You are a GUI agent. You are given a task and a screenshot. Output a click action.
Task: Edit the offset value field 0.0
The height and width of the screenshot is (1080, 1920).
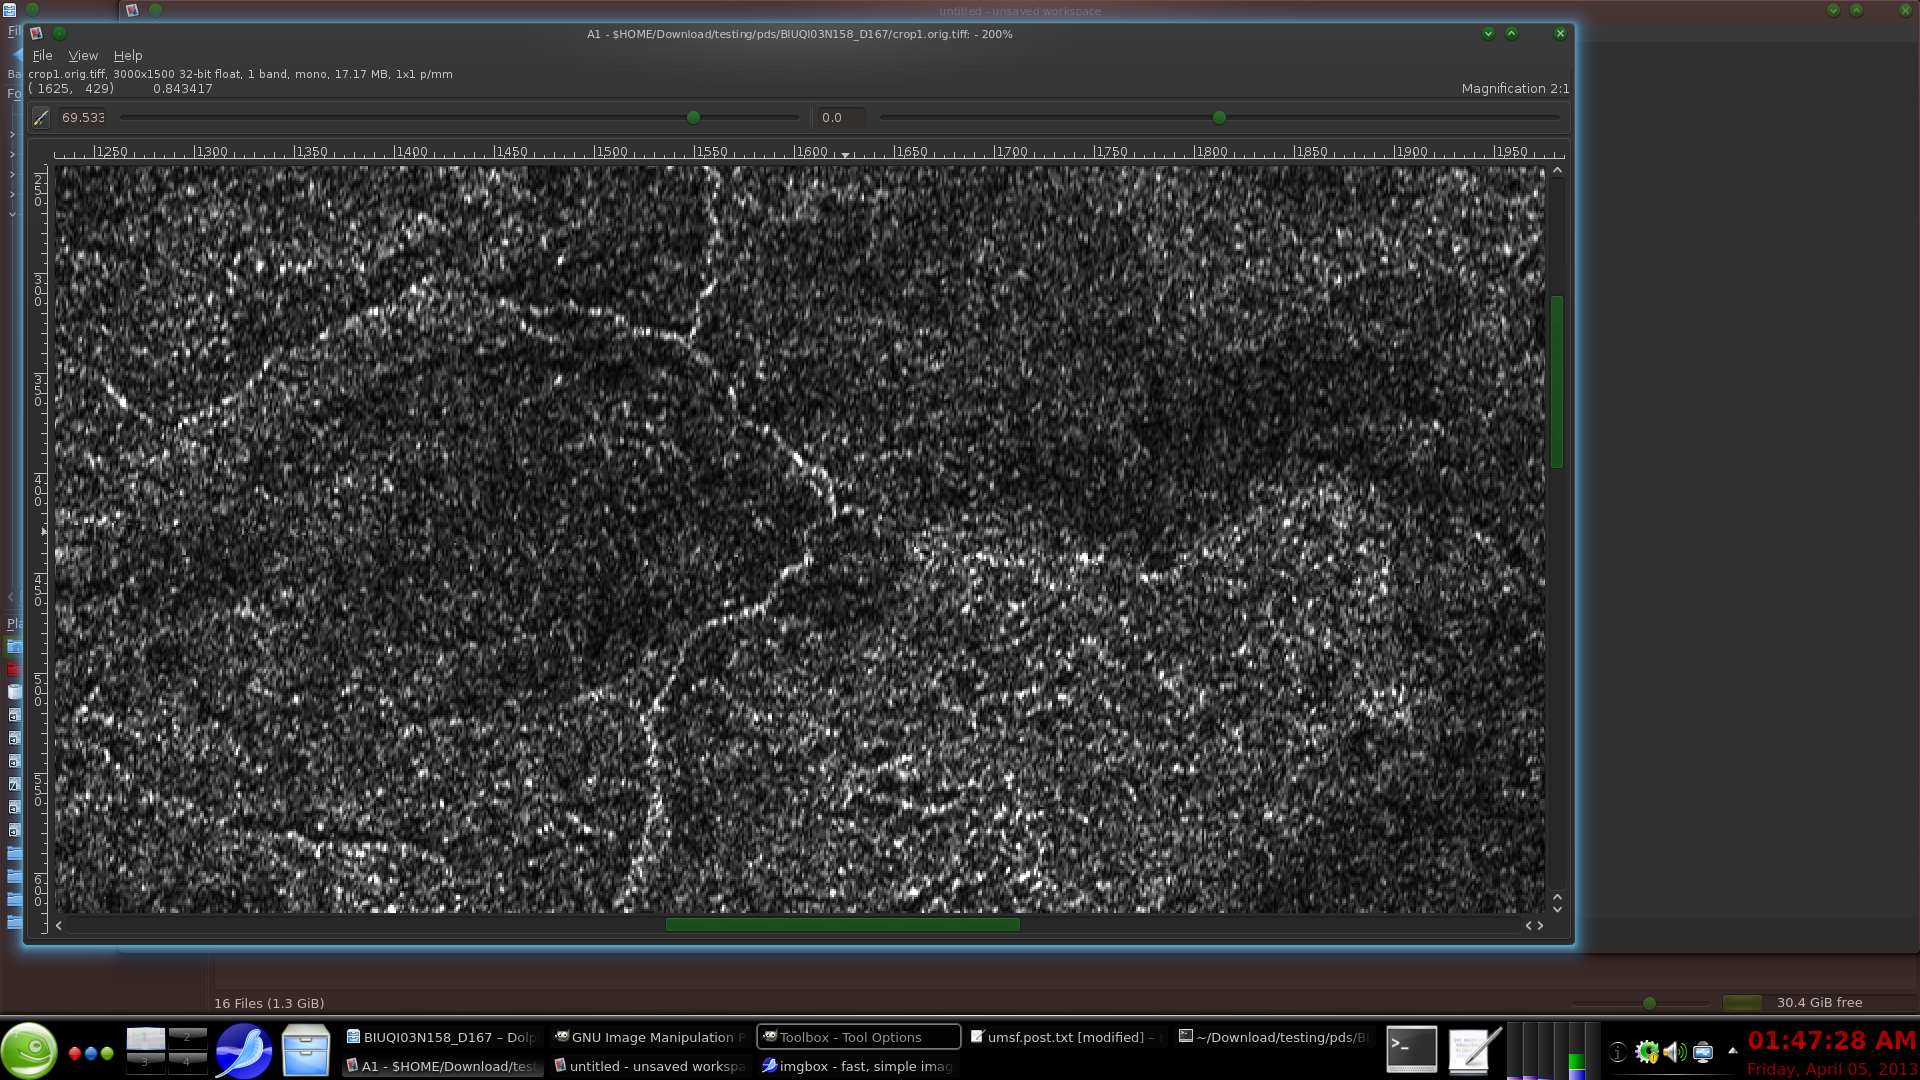click(x=841, y=118)
